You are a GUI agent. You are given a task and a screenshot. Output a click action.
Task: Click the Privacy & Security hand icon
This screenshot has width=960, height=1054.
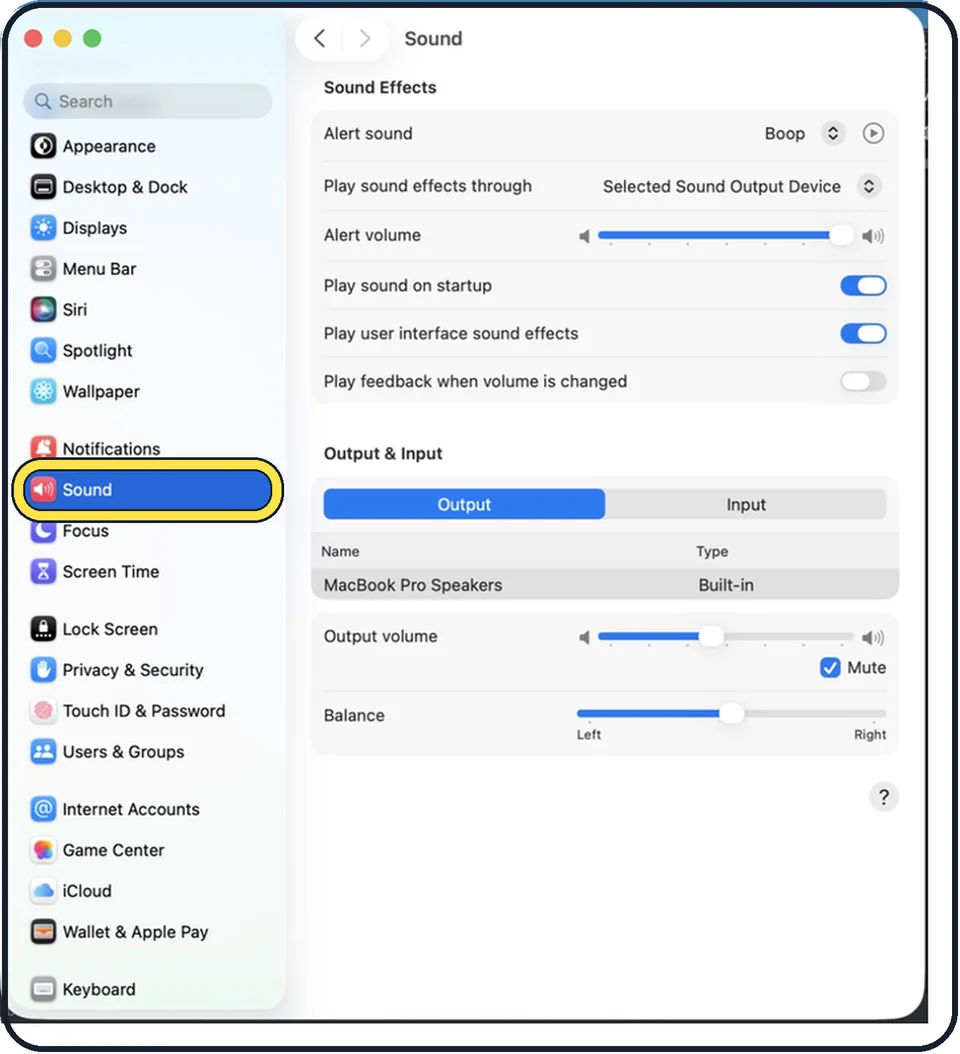click(x=44, y=670)
